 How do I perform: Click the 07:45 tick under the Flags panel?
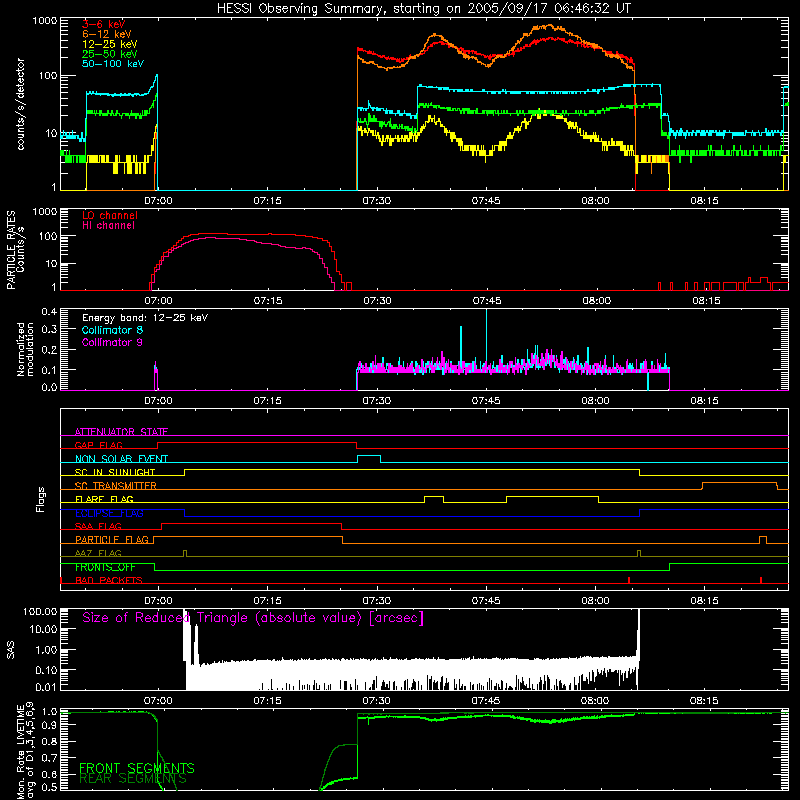[x=487, y=601]
